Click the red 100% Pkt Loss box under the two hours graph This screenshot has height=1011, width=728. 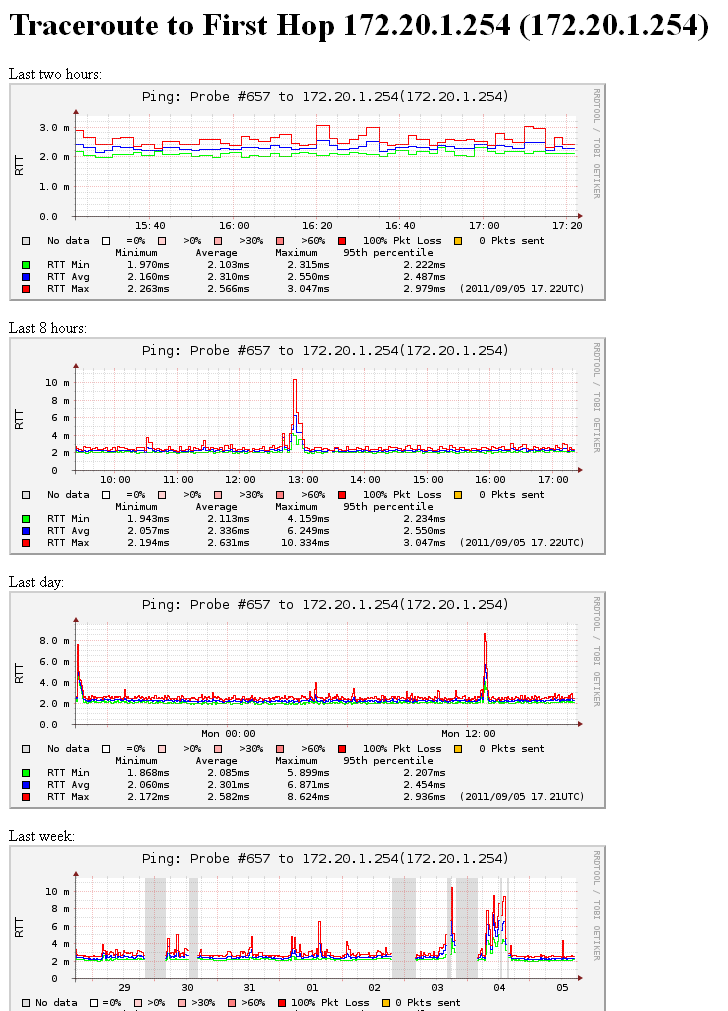(x=342, y=241)
